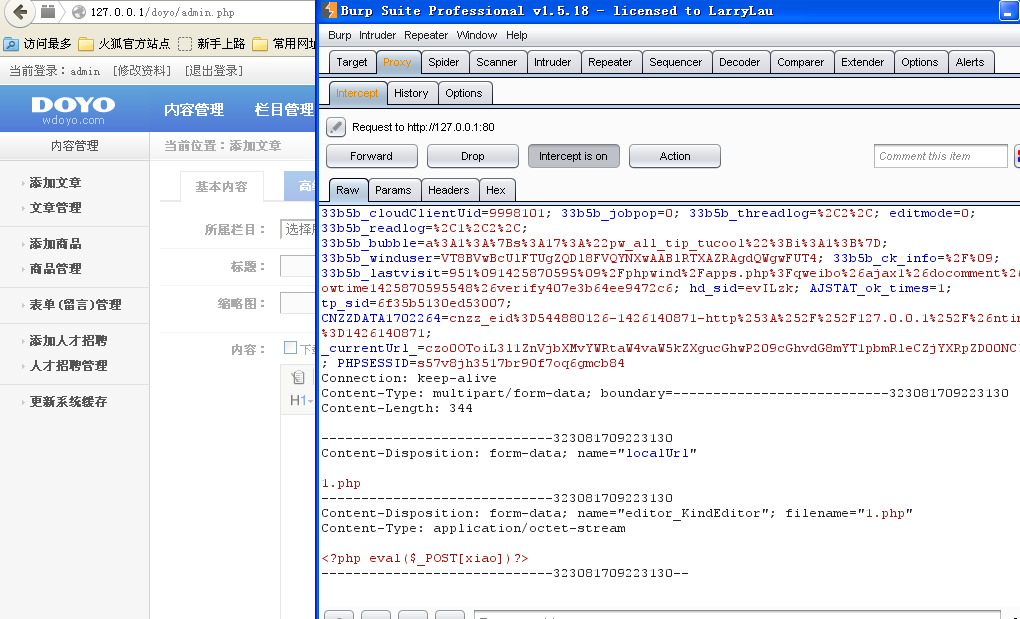This screenshot has height=619, width=1020.
Task: Open 人才招聘管理 in the sidebar
Action: 68,365
